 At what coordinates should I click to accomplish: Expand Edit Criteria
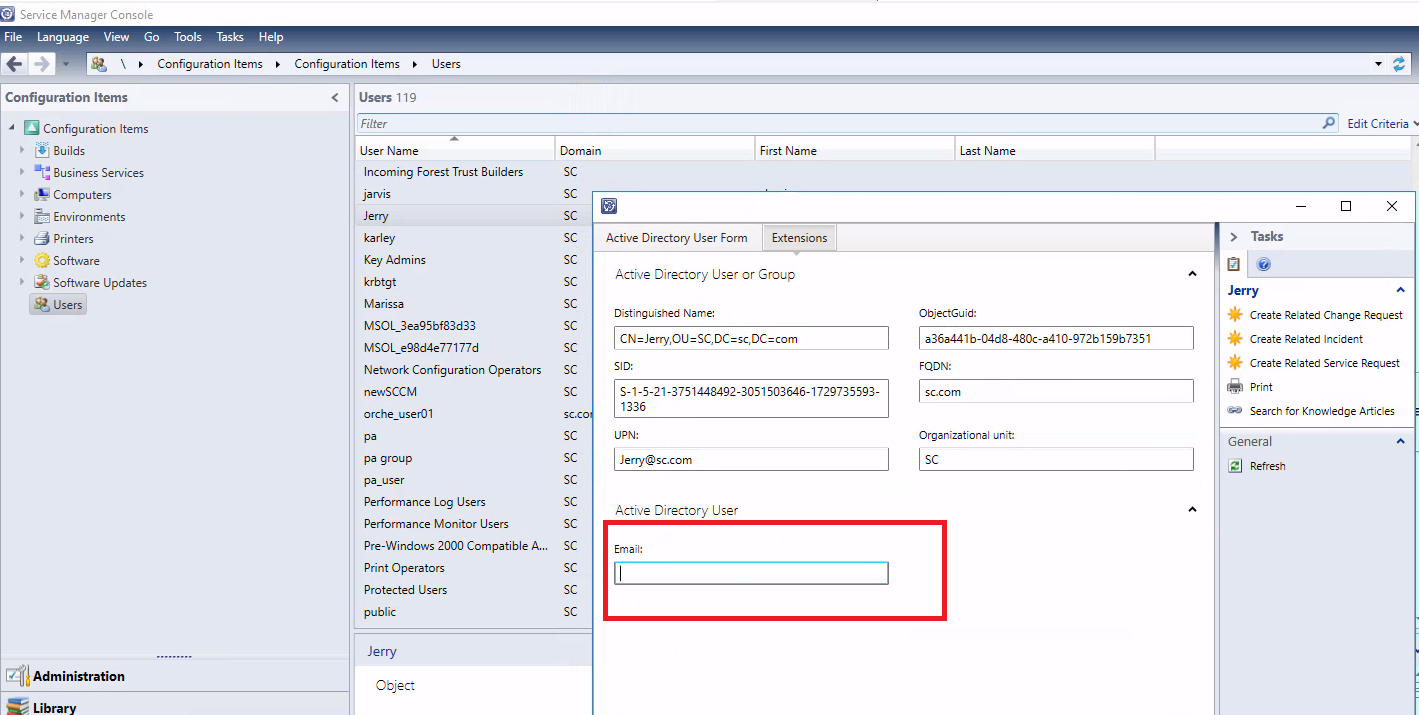(x=1383, y=124)
